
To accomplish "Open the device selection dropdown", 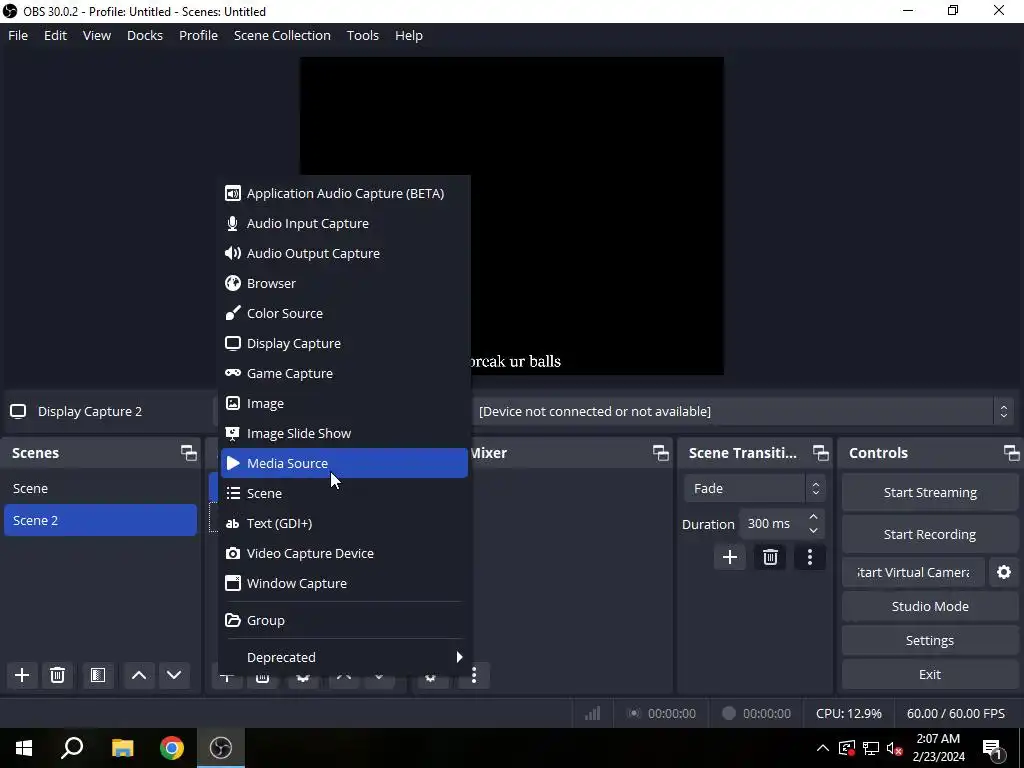I will point(743,411).
